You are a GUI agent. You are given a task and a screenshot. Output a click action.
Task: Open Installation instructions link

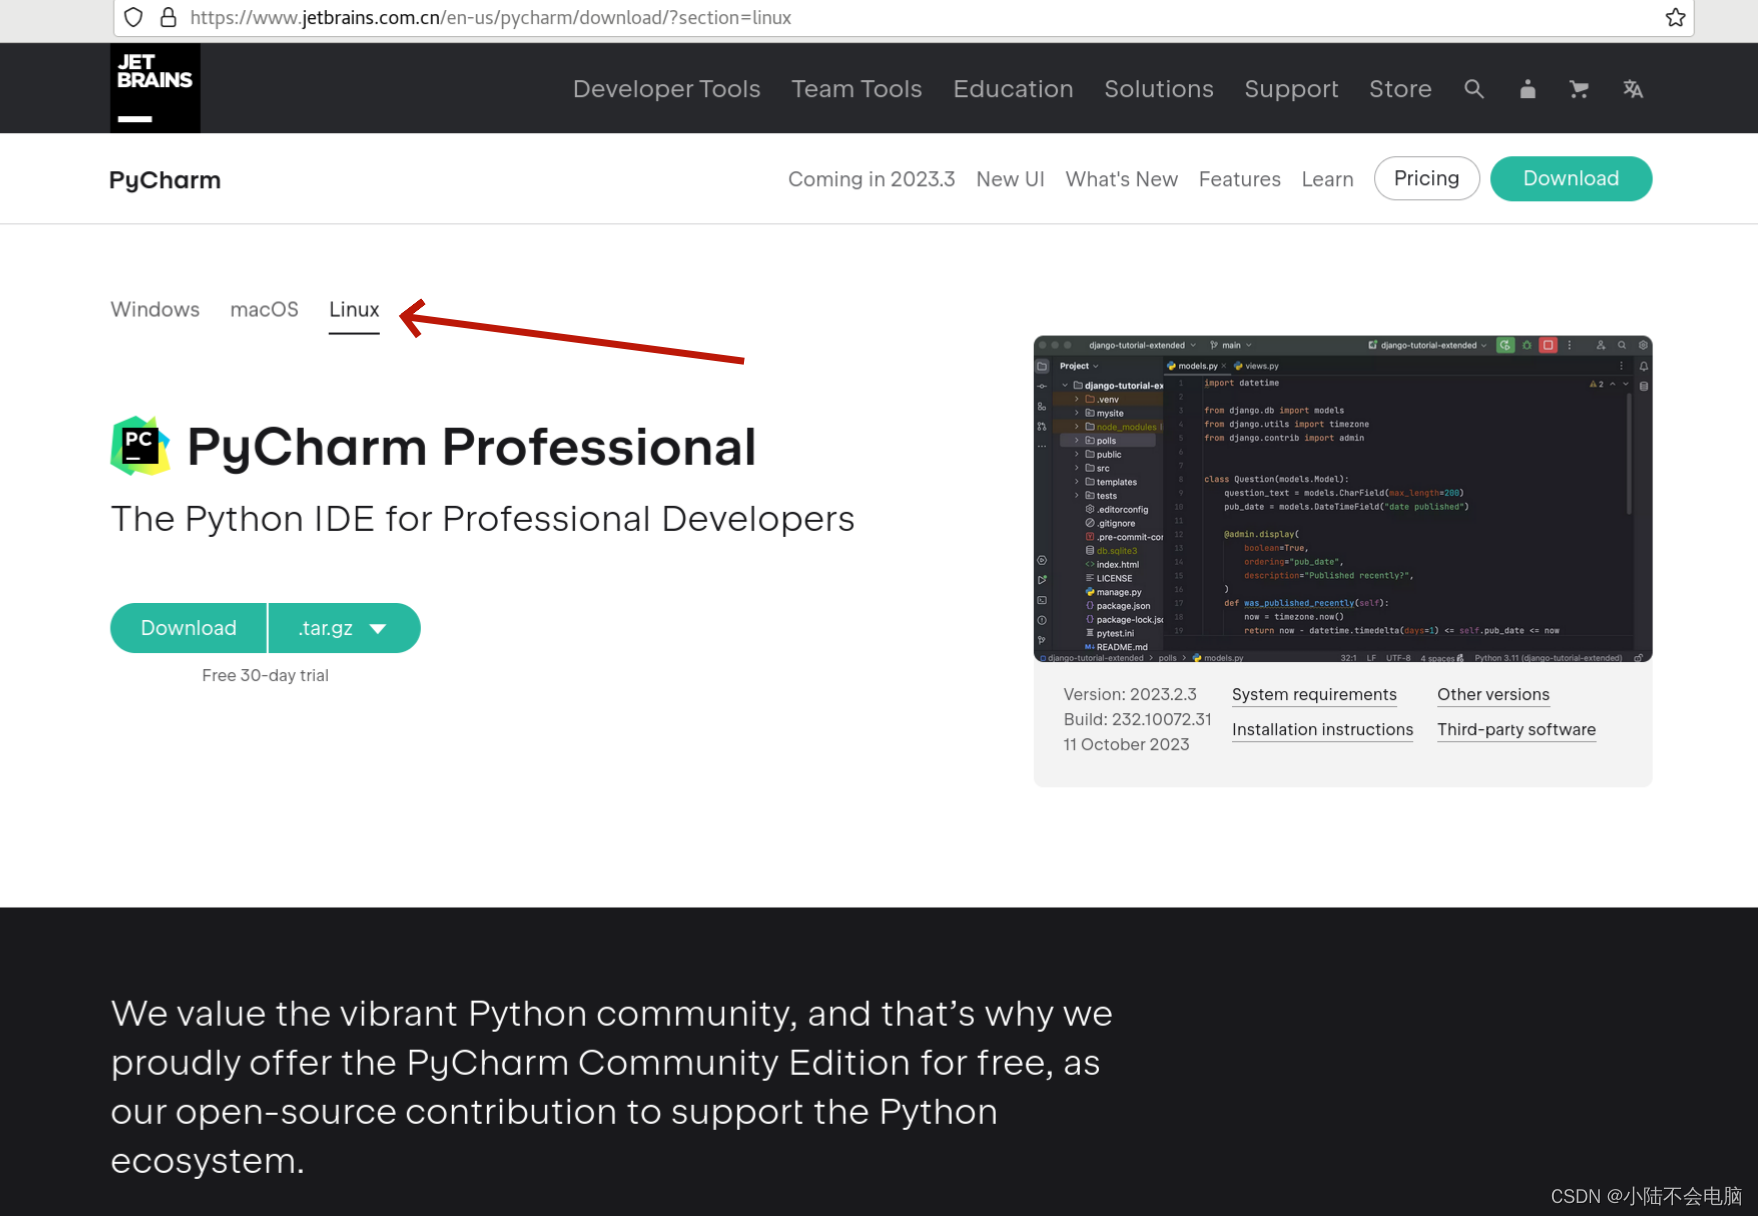pyautogui.click(x=1322, y=729)
